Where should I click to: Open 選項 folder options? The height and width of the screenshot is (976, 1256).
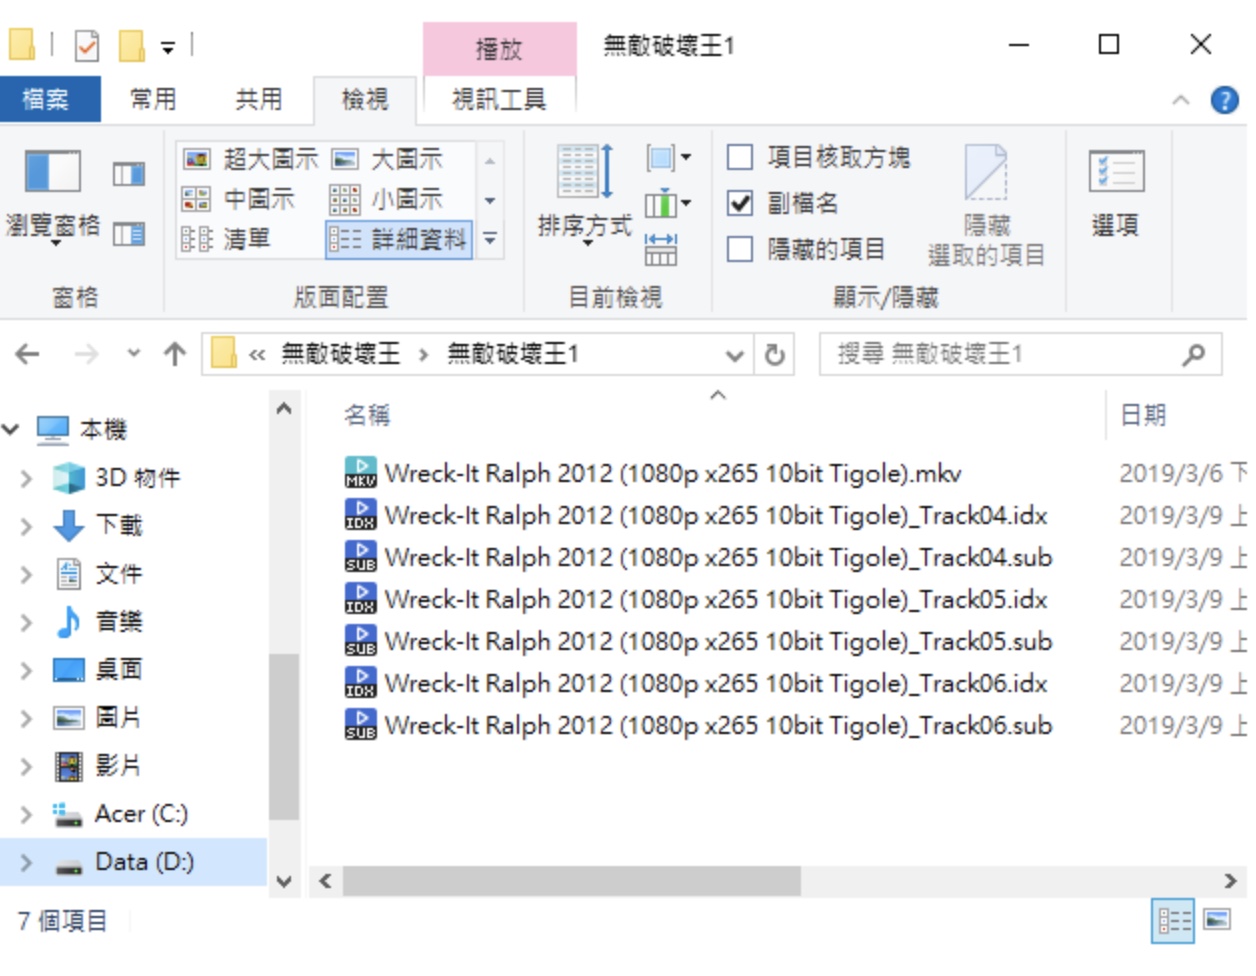(1116, 195)
